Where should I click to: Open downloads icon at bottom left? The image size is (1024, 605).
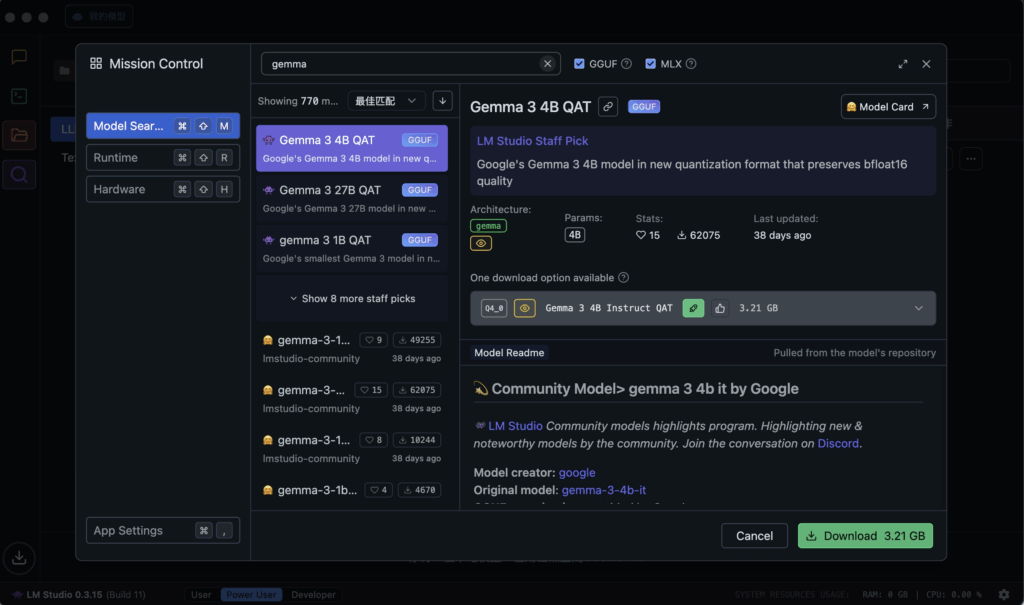pos(19,557)
